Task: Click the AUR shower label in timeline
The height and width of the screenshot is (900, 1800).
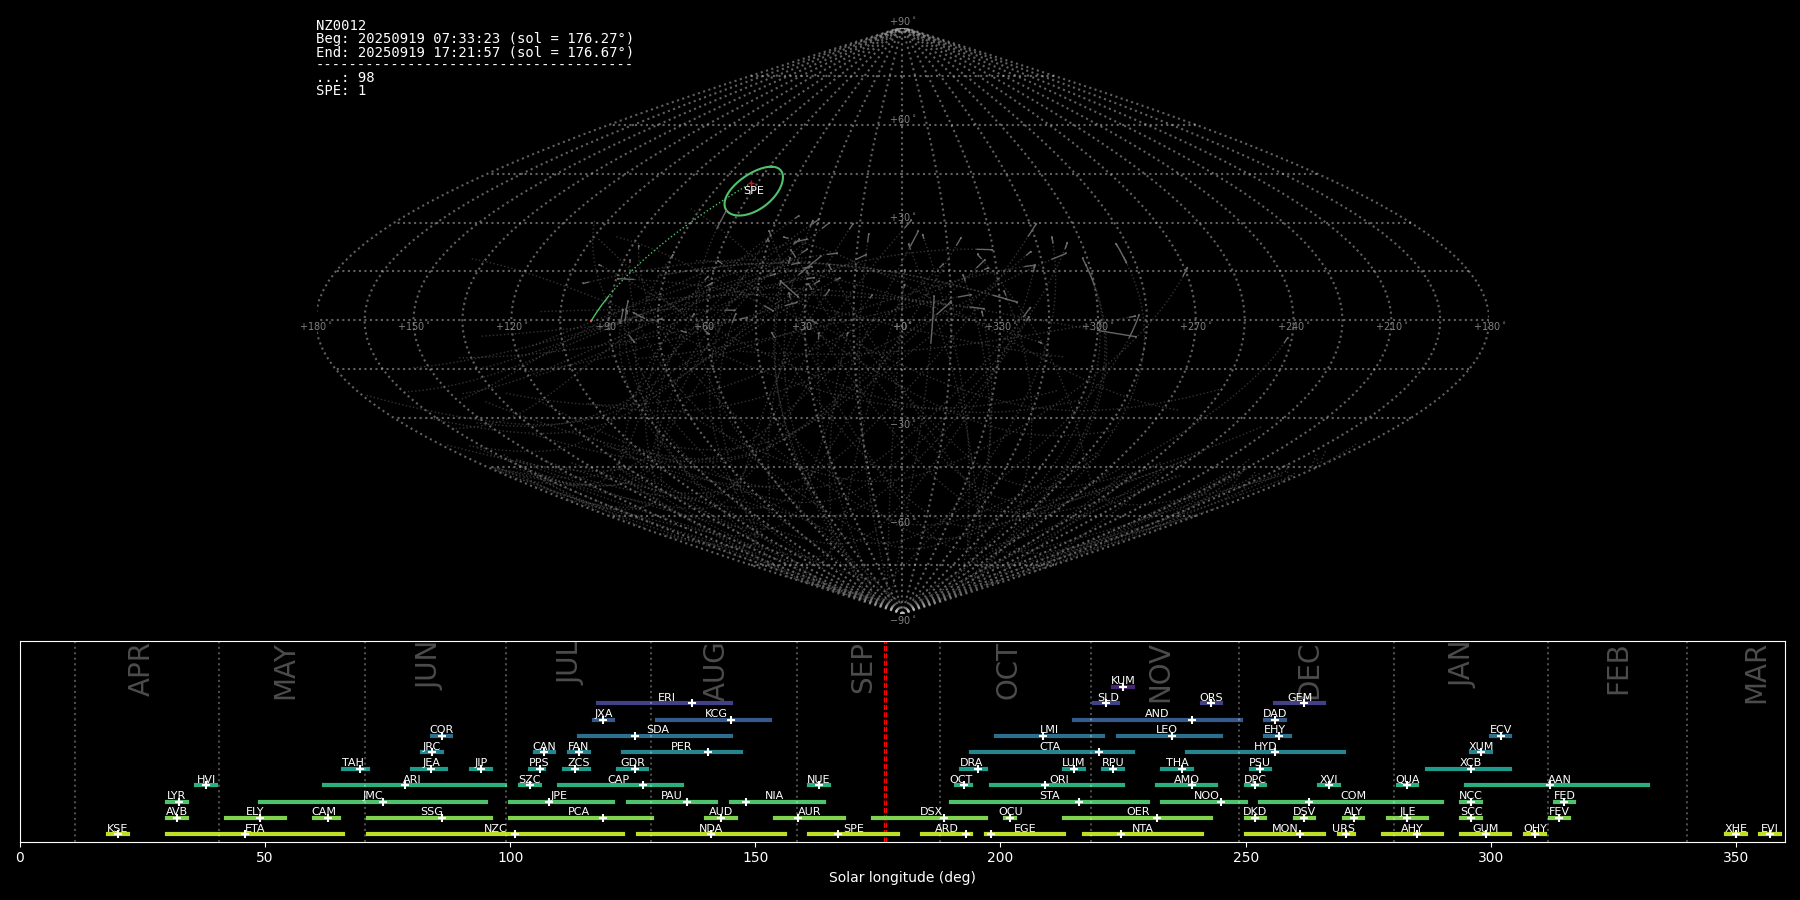Action: tap(809, 811)
